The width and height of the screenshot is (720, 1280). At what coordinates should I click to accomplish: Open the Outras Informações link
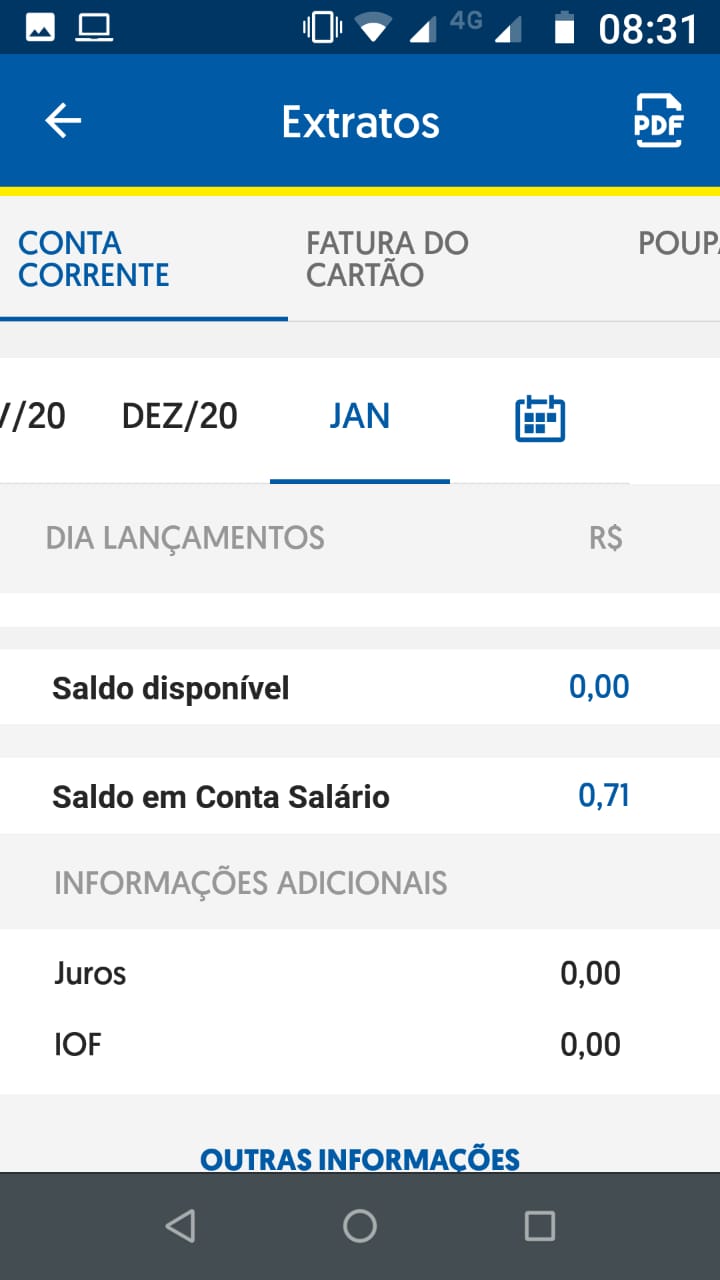tap(360, 1158)
